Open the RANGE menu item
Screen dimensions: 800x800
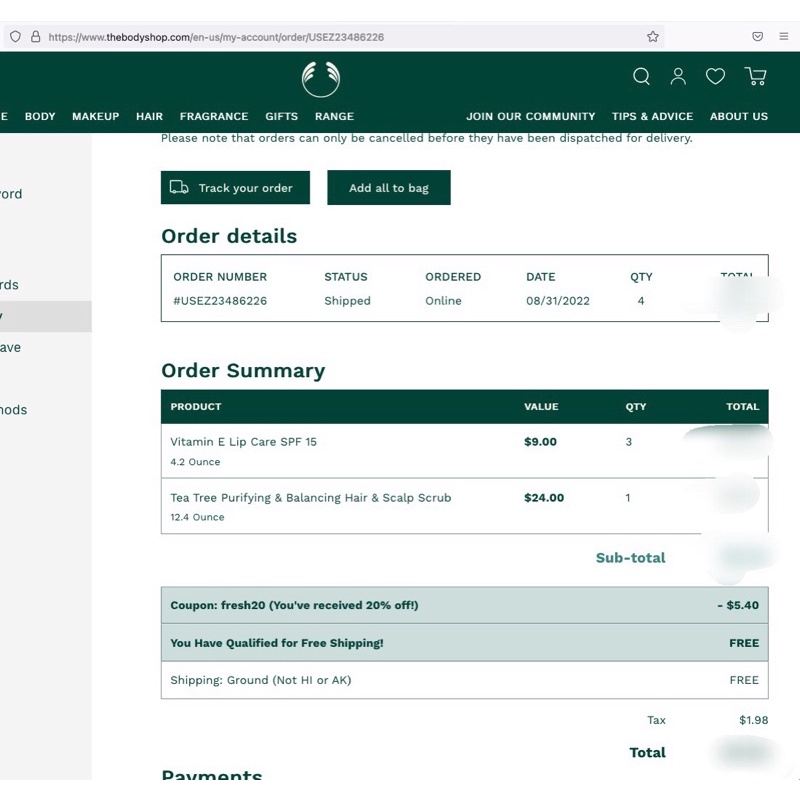tap(334, 117)
